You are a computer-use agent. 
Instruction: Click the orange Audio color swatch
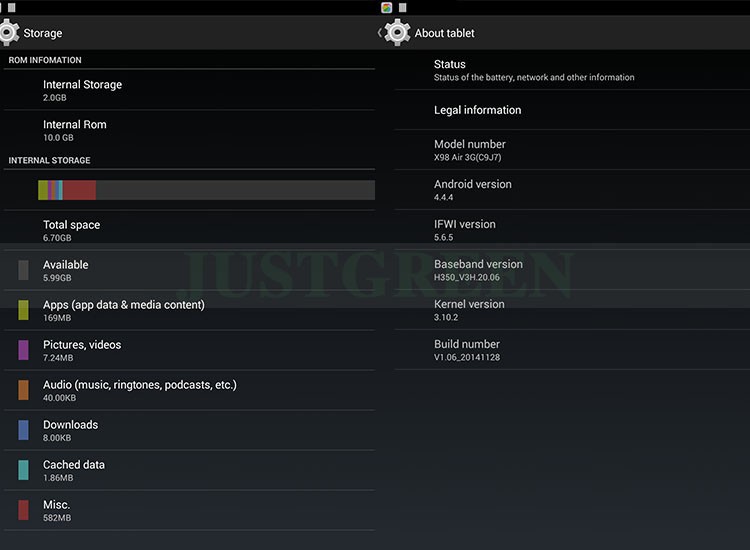(x=23, y=390)
